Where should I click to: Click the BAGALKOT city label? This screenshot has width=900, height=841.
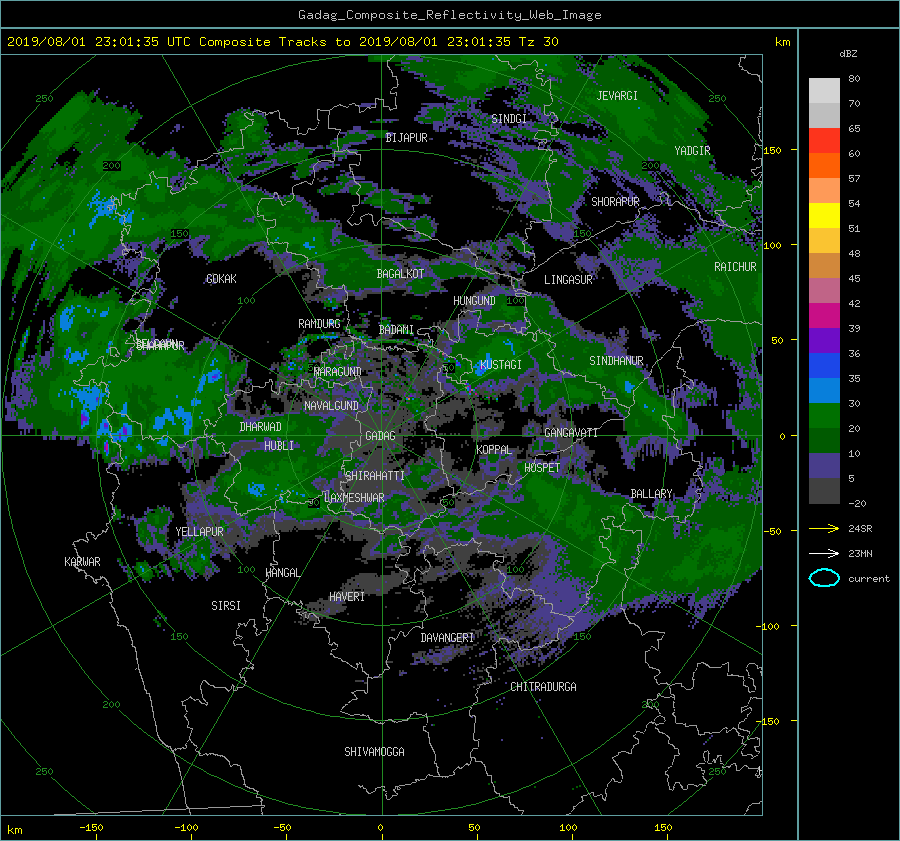pos(400,274)
